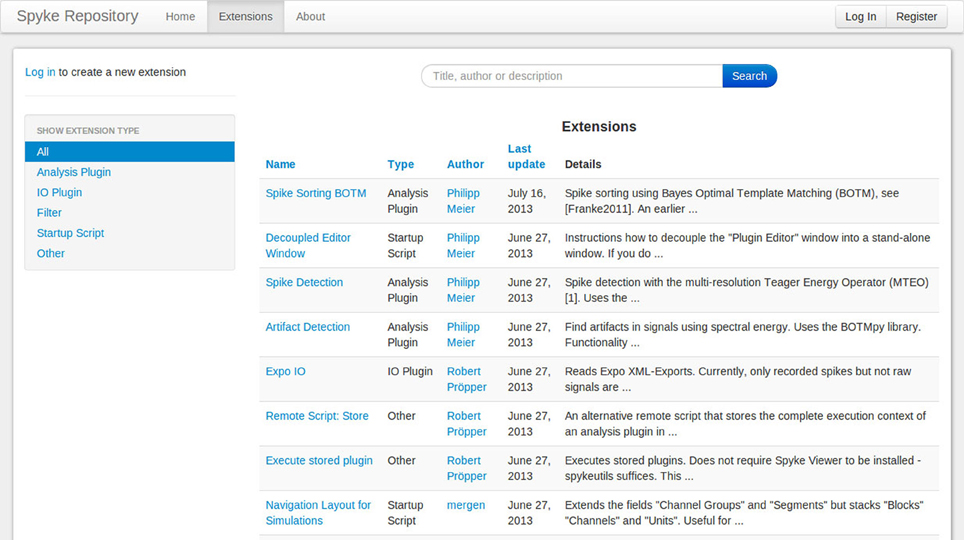Screen dimensions: 964x540
Task: Sort table by Last update column
Action: pos(526,156)
